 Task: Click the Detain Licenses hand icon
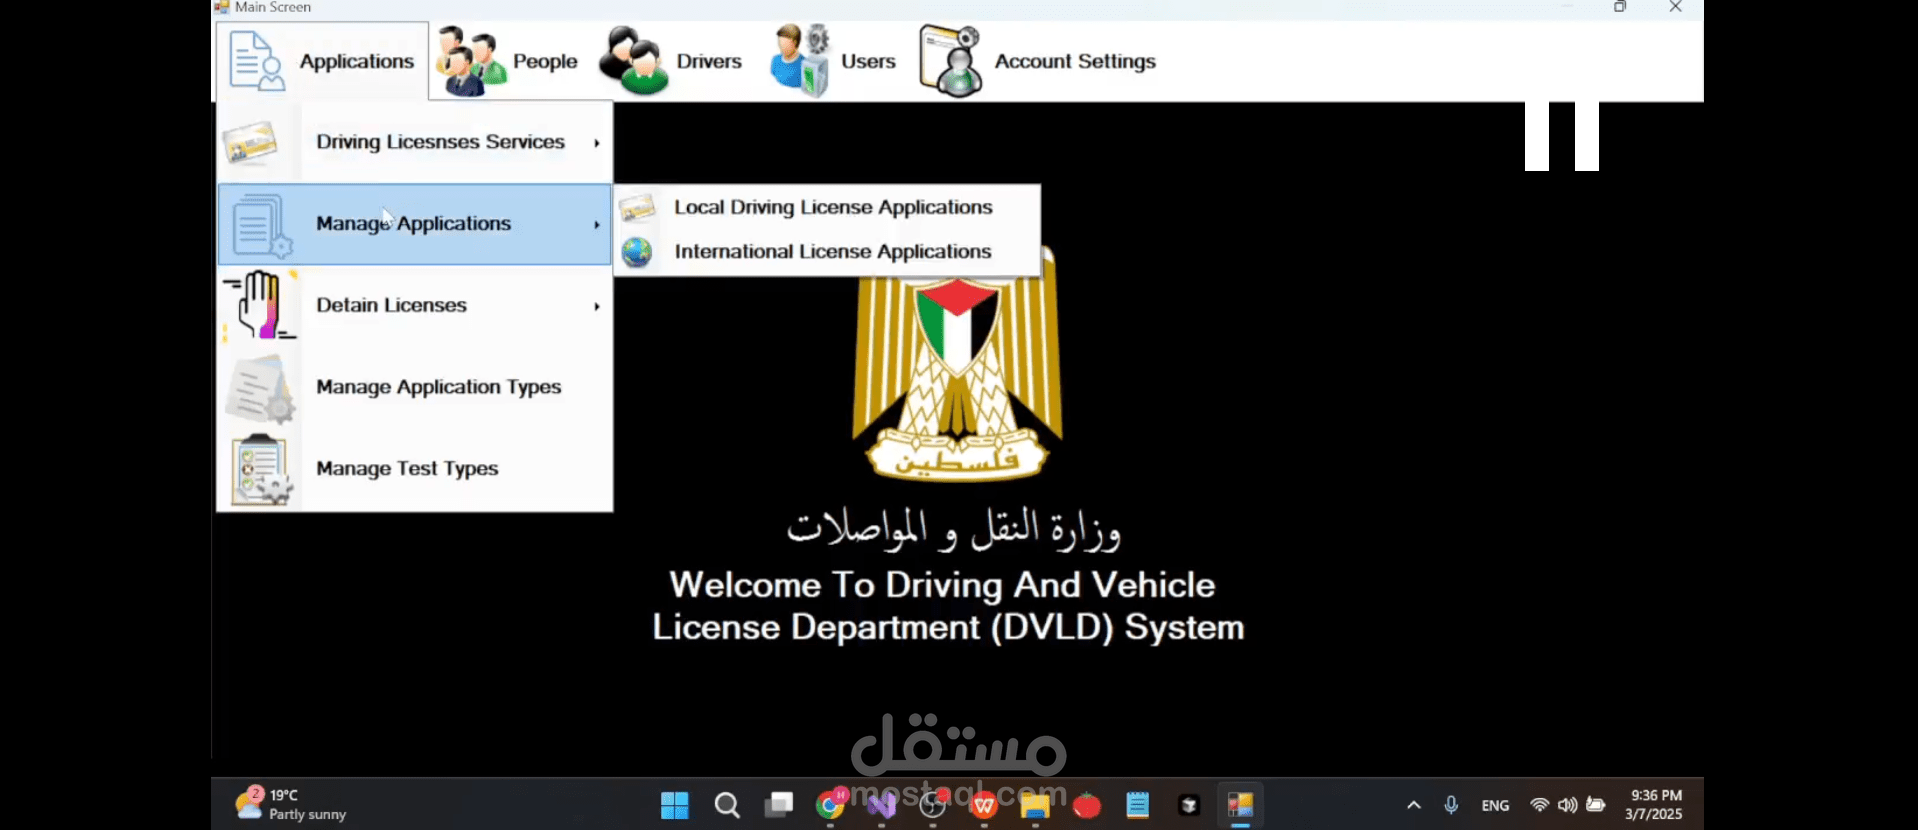[260, 305]
